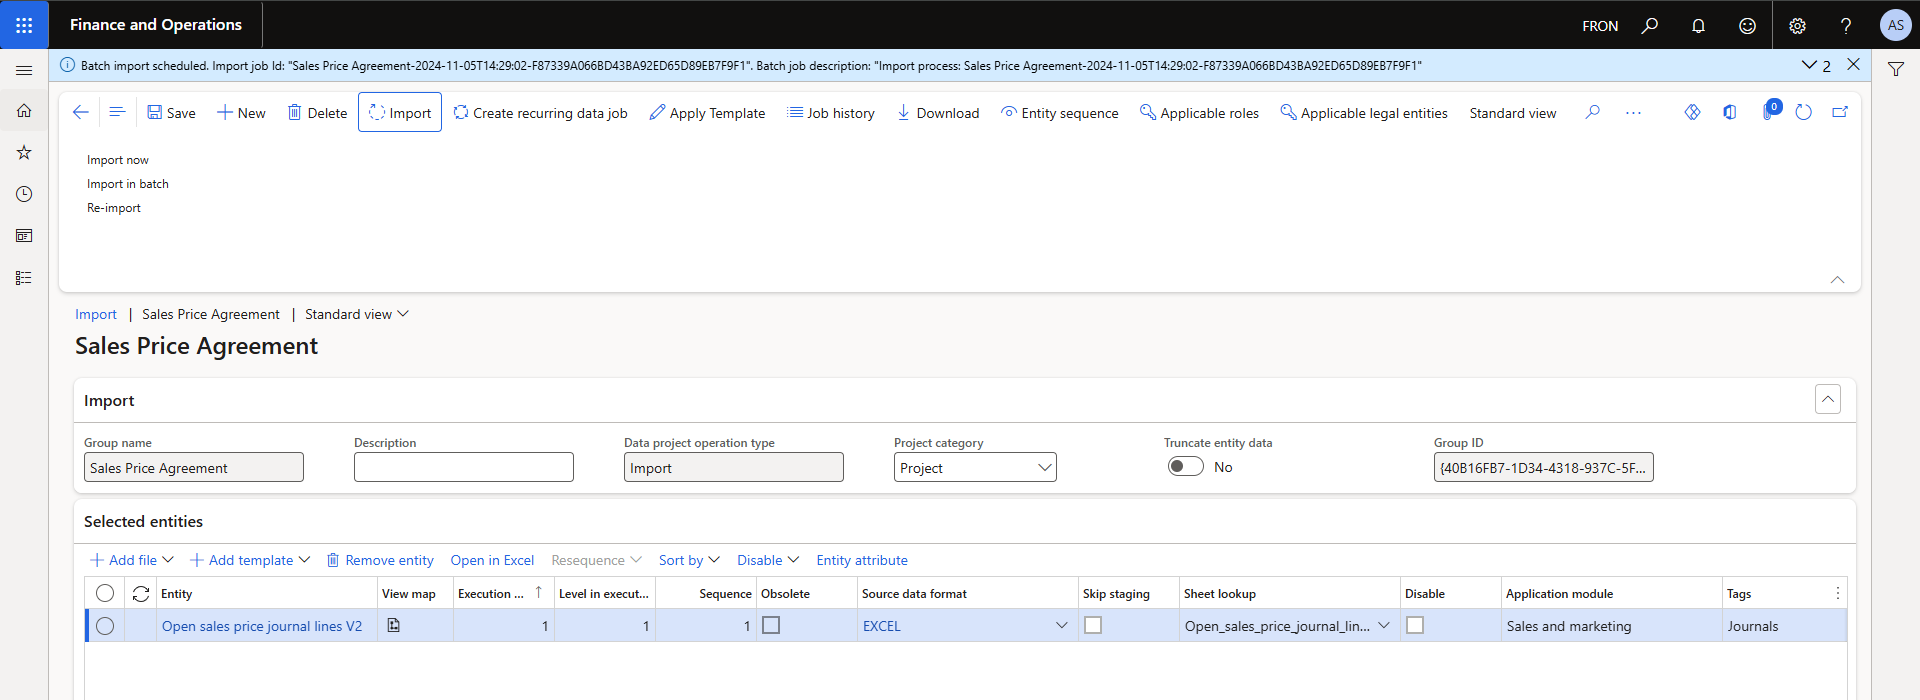Open Recent clock icon in sidebar

24,194
